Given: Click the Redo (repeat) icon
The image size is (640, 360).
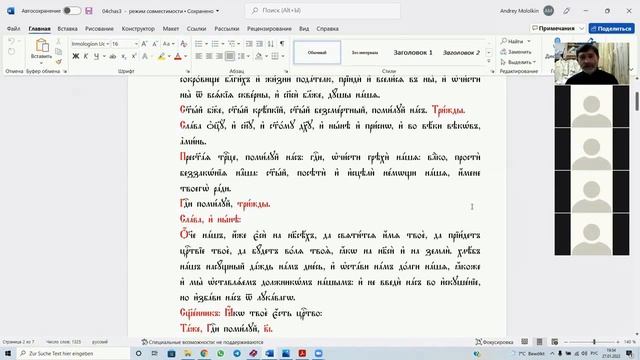Looking at the screenshot, I should point(11,51).
